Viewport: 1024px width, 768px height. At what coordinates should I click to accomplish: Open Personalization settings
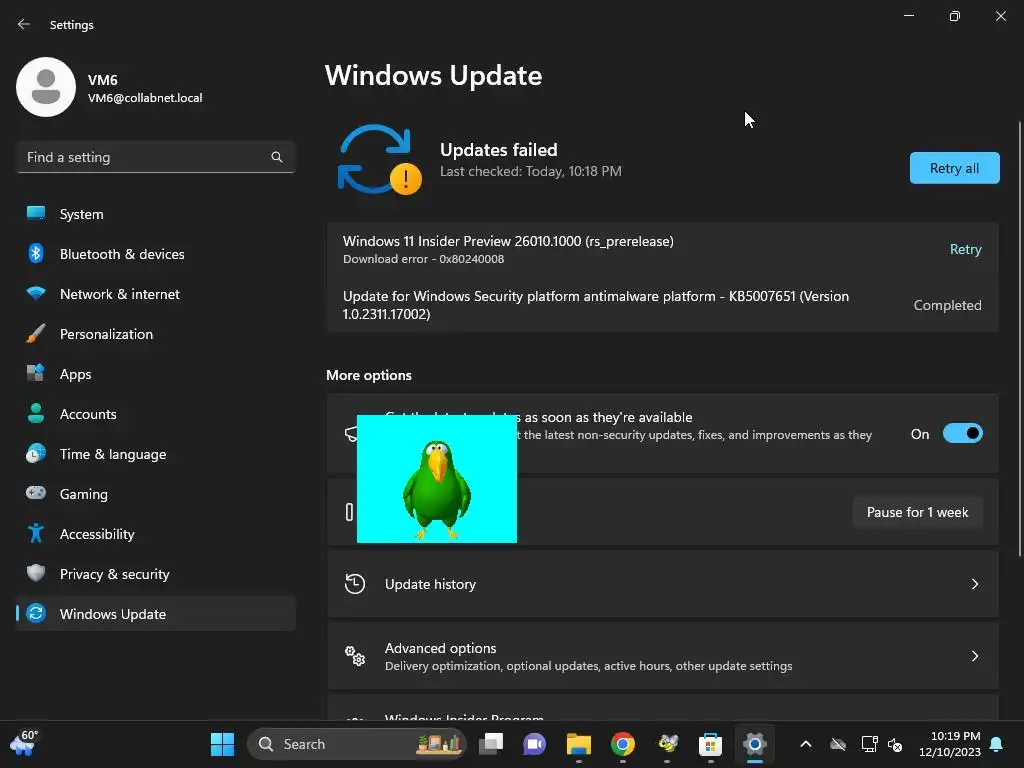pos(156,334)
